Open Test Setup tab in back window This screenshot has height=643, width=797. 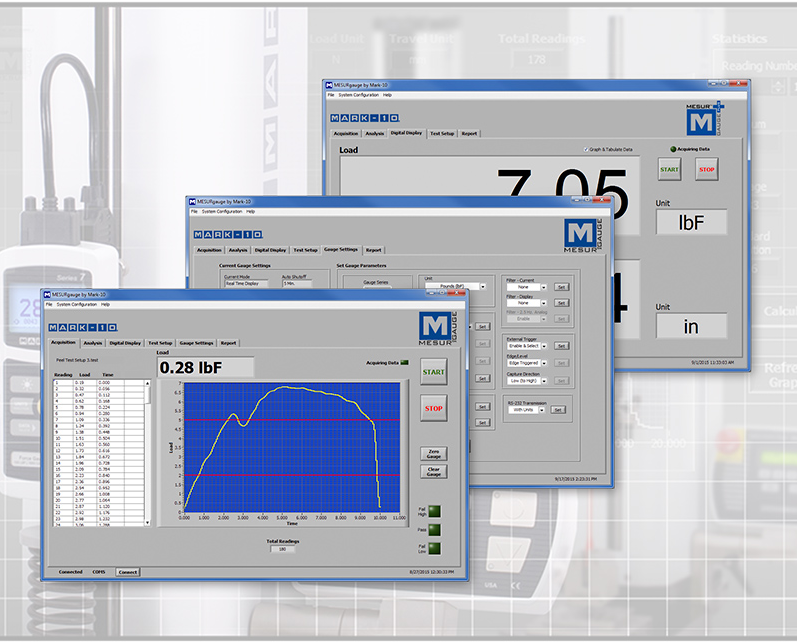coord(442,134)
